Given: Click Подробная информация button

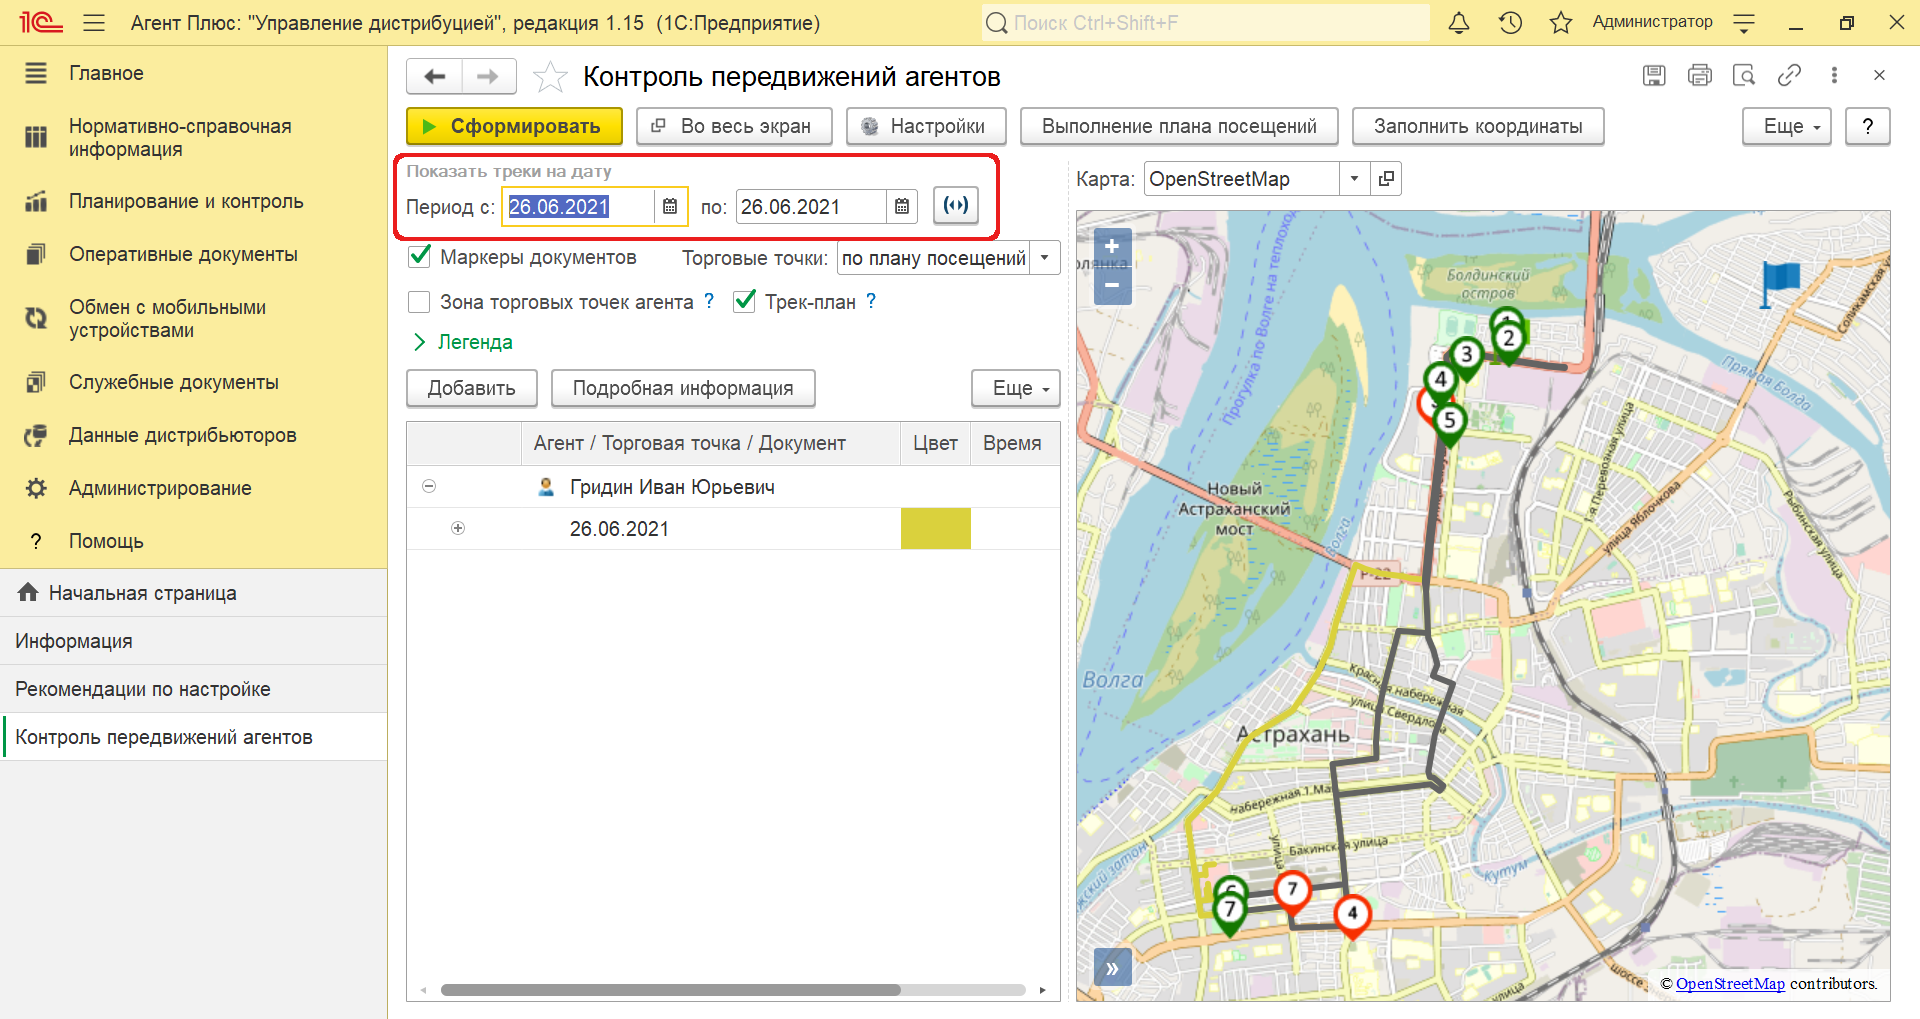Looking at the screenshot, I should click(683, 388).
